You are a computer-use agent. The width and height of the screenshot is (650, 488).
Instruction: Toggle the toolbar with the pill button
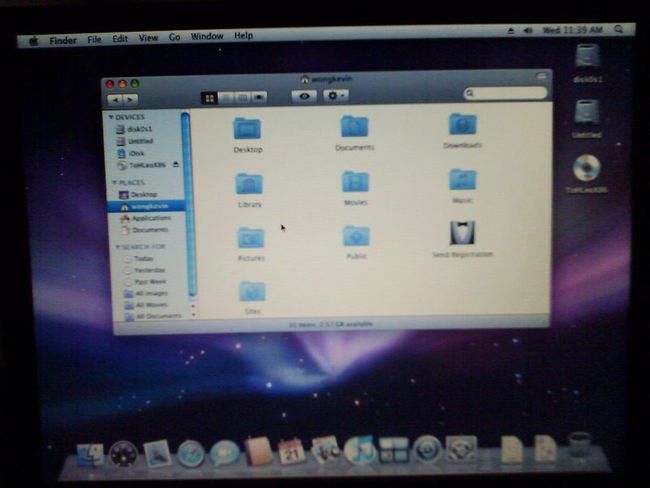pyautogui.click(x=541, y=76)
